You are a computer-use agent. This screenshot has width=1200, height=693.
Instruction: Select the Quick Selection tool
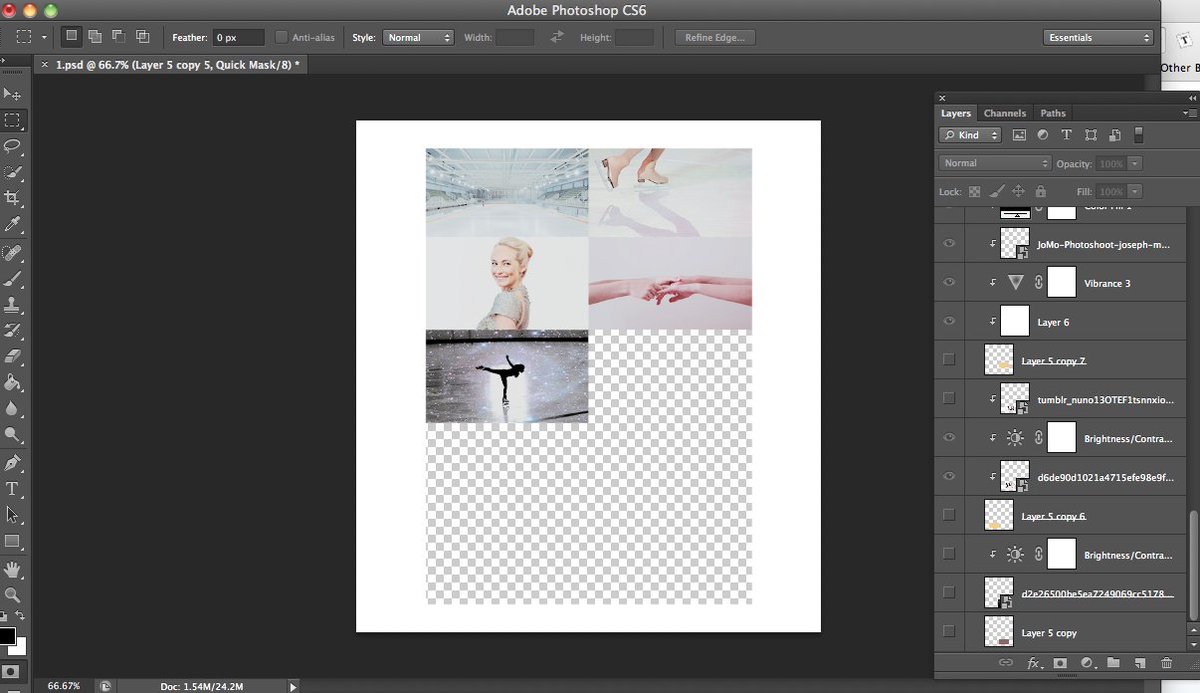pos(13,172)
